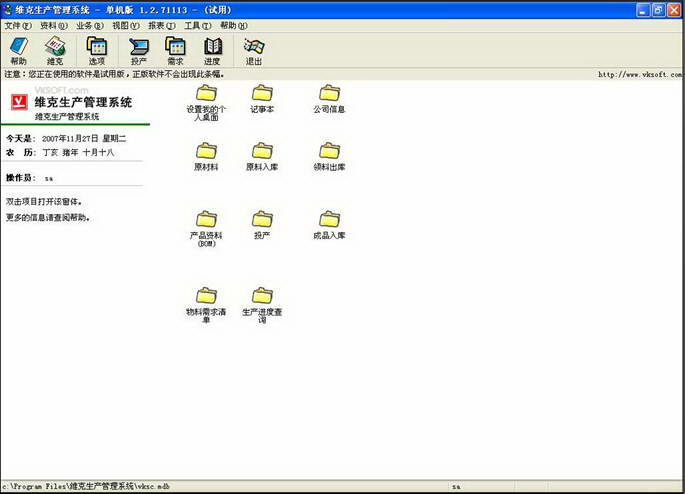Click the 维克 toolbar icon
Viewport: 685px width, 494px height.
tap(55, 51)
